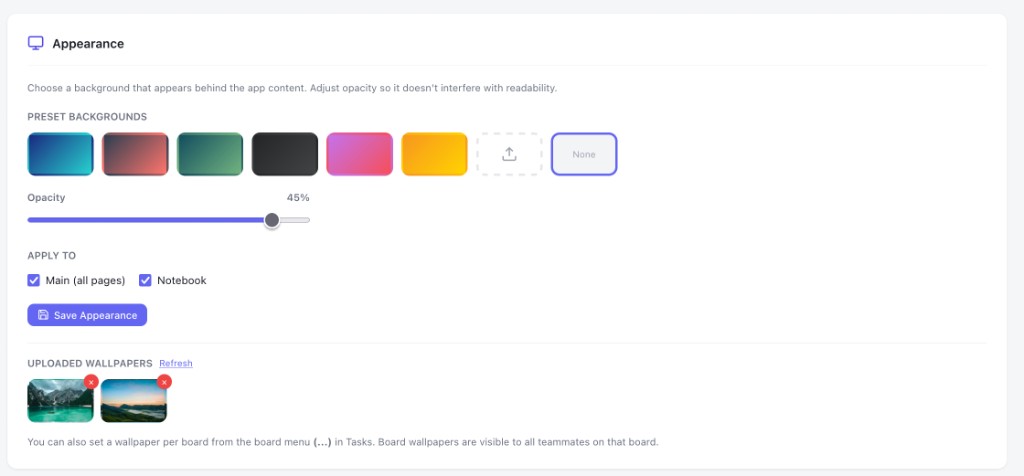This screenshot has width=1024, height=476.
Task: Click the floppy disk icon in Save Appearance
Action: [43, 315]
